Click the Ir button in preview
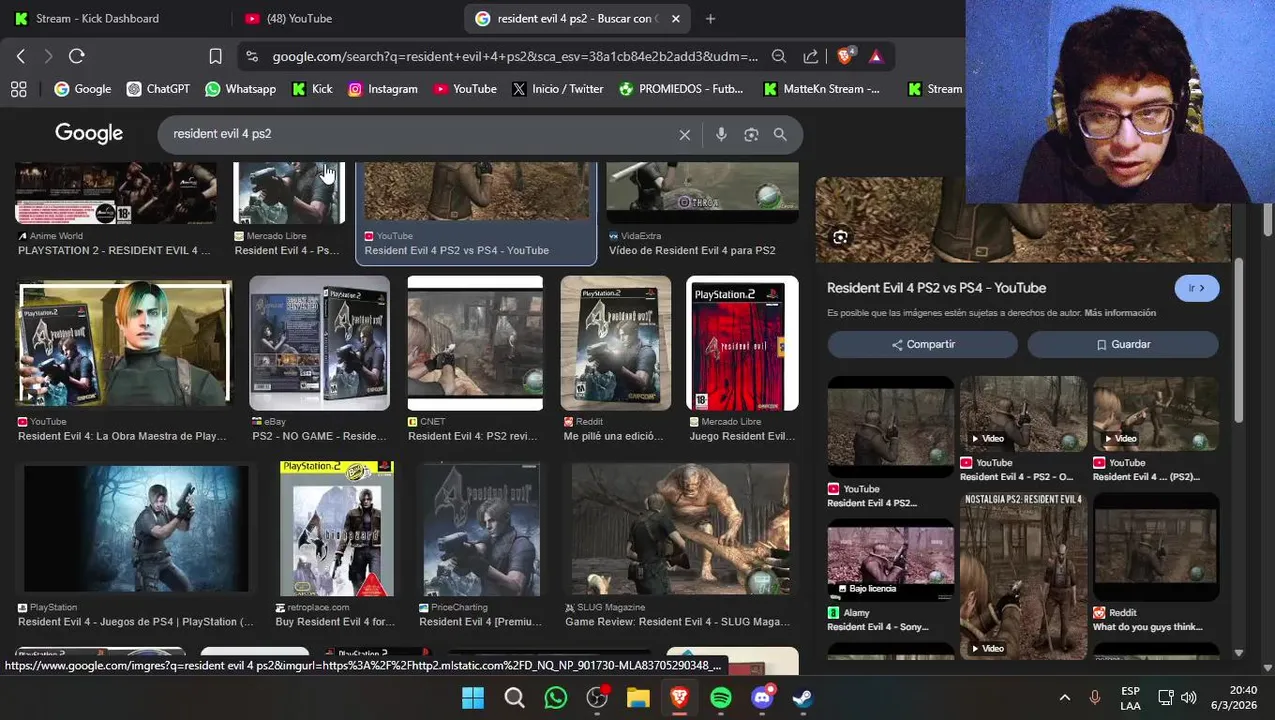Screen dimensions: 1275x720 click(x=1197, y=288)
